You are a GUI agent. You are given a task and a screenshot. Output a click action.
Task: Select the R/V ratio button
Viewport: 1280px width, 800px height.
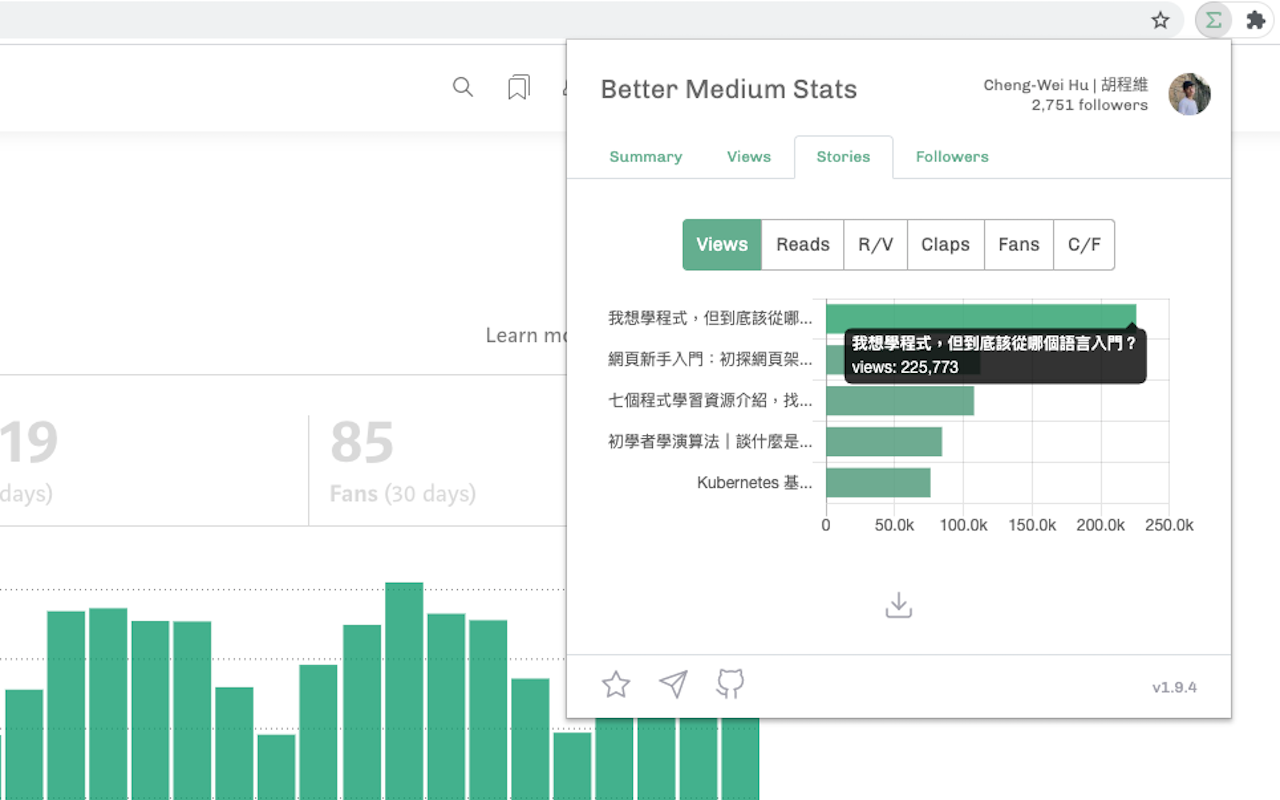click(876, 245)
